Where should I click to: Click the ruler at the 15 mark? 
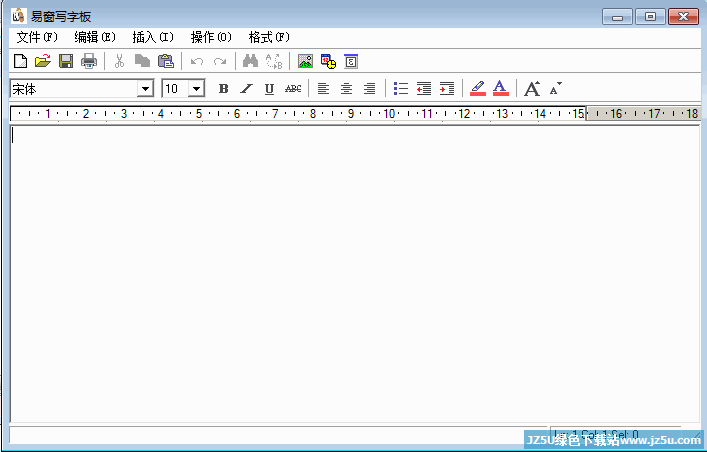click(x=578, y=114)
